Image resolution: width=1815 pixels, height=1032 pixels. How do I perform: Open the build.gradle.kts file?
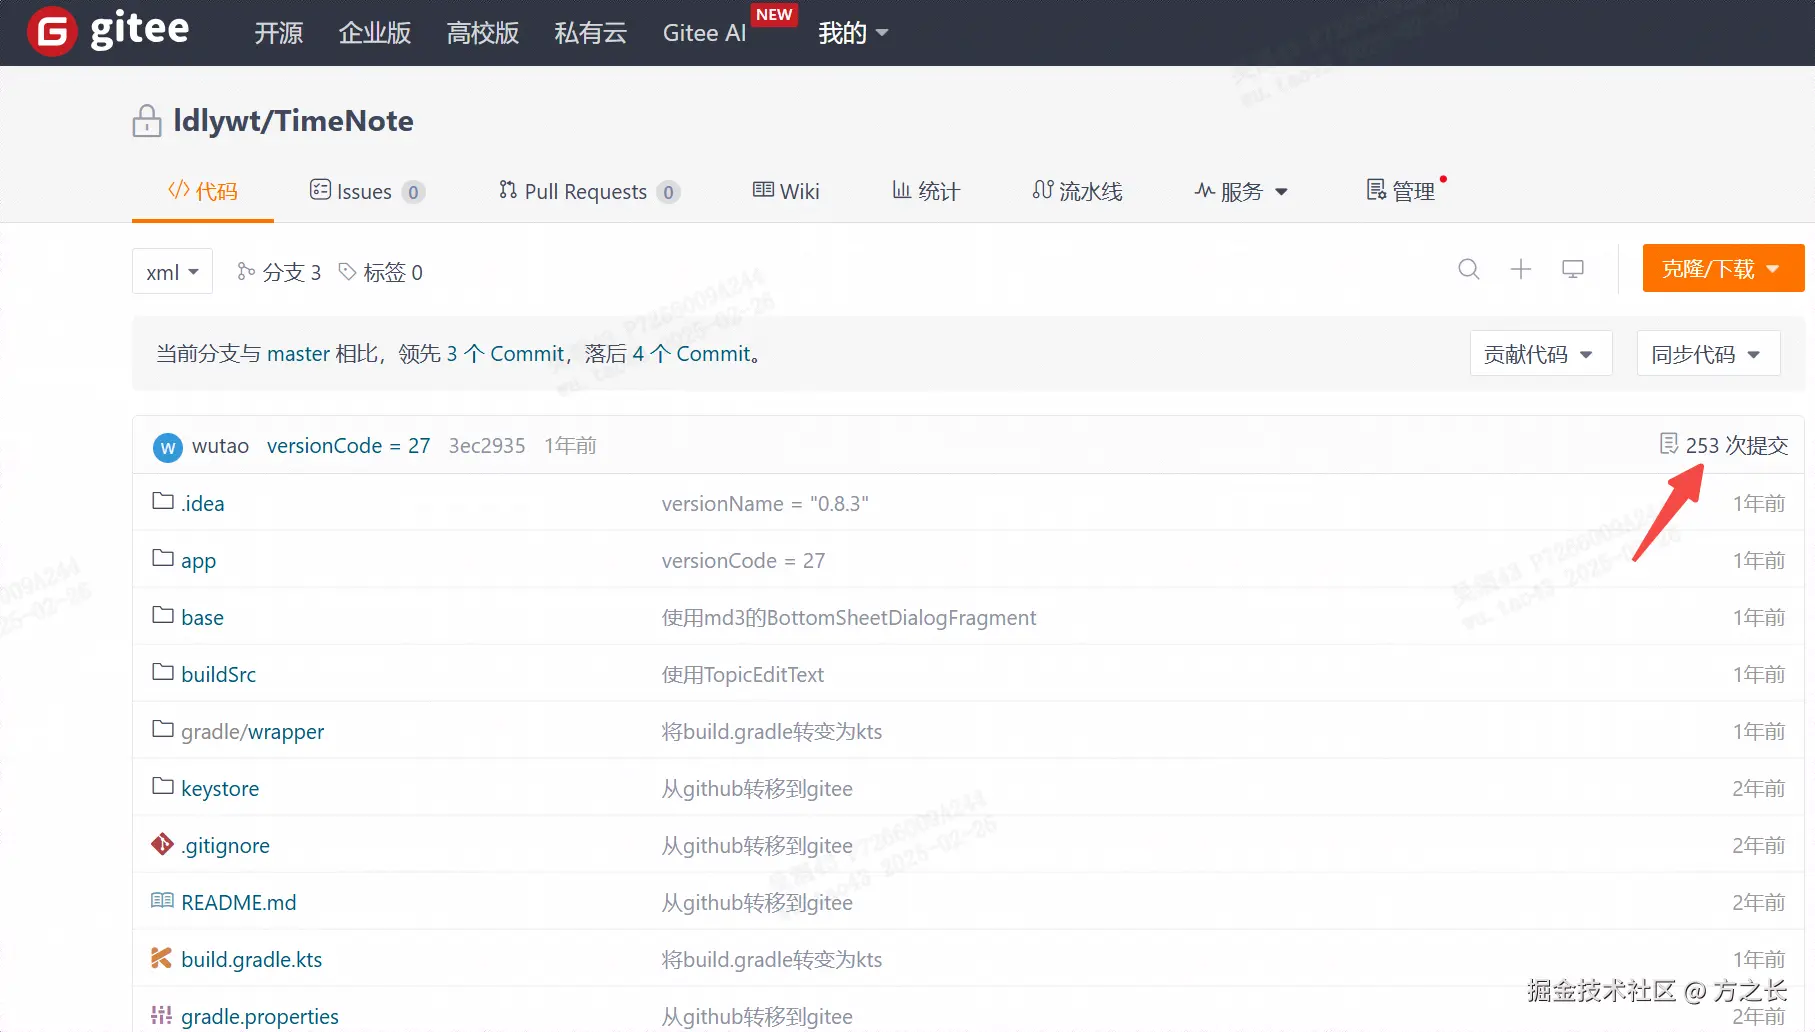click(x=251, y=959)
